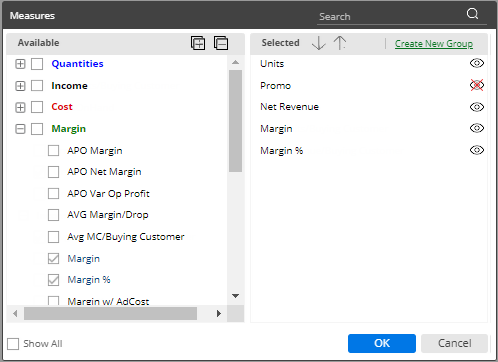Collapse the Margin group
498x362 pixels.
pyautogui.click(x=20, y=129)
